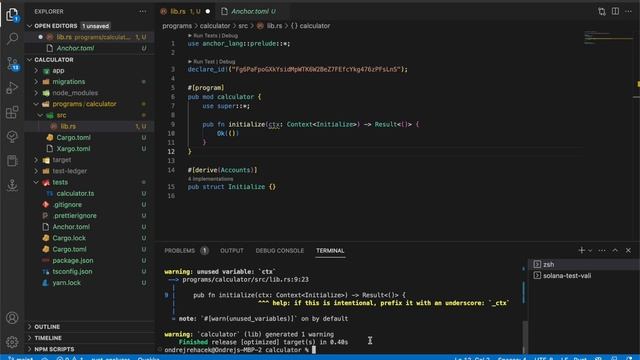This screenshot has width=640, height=360.
Task: Open the Testing view icon
Action: (12, 136)
